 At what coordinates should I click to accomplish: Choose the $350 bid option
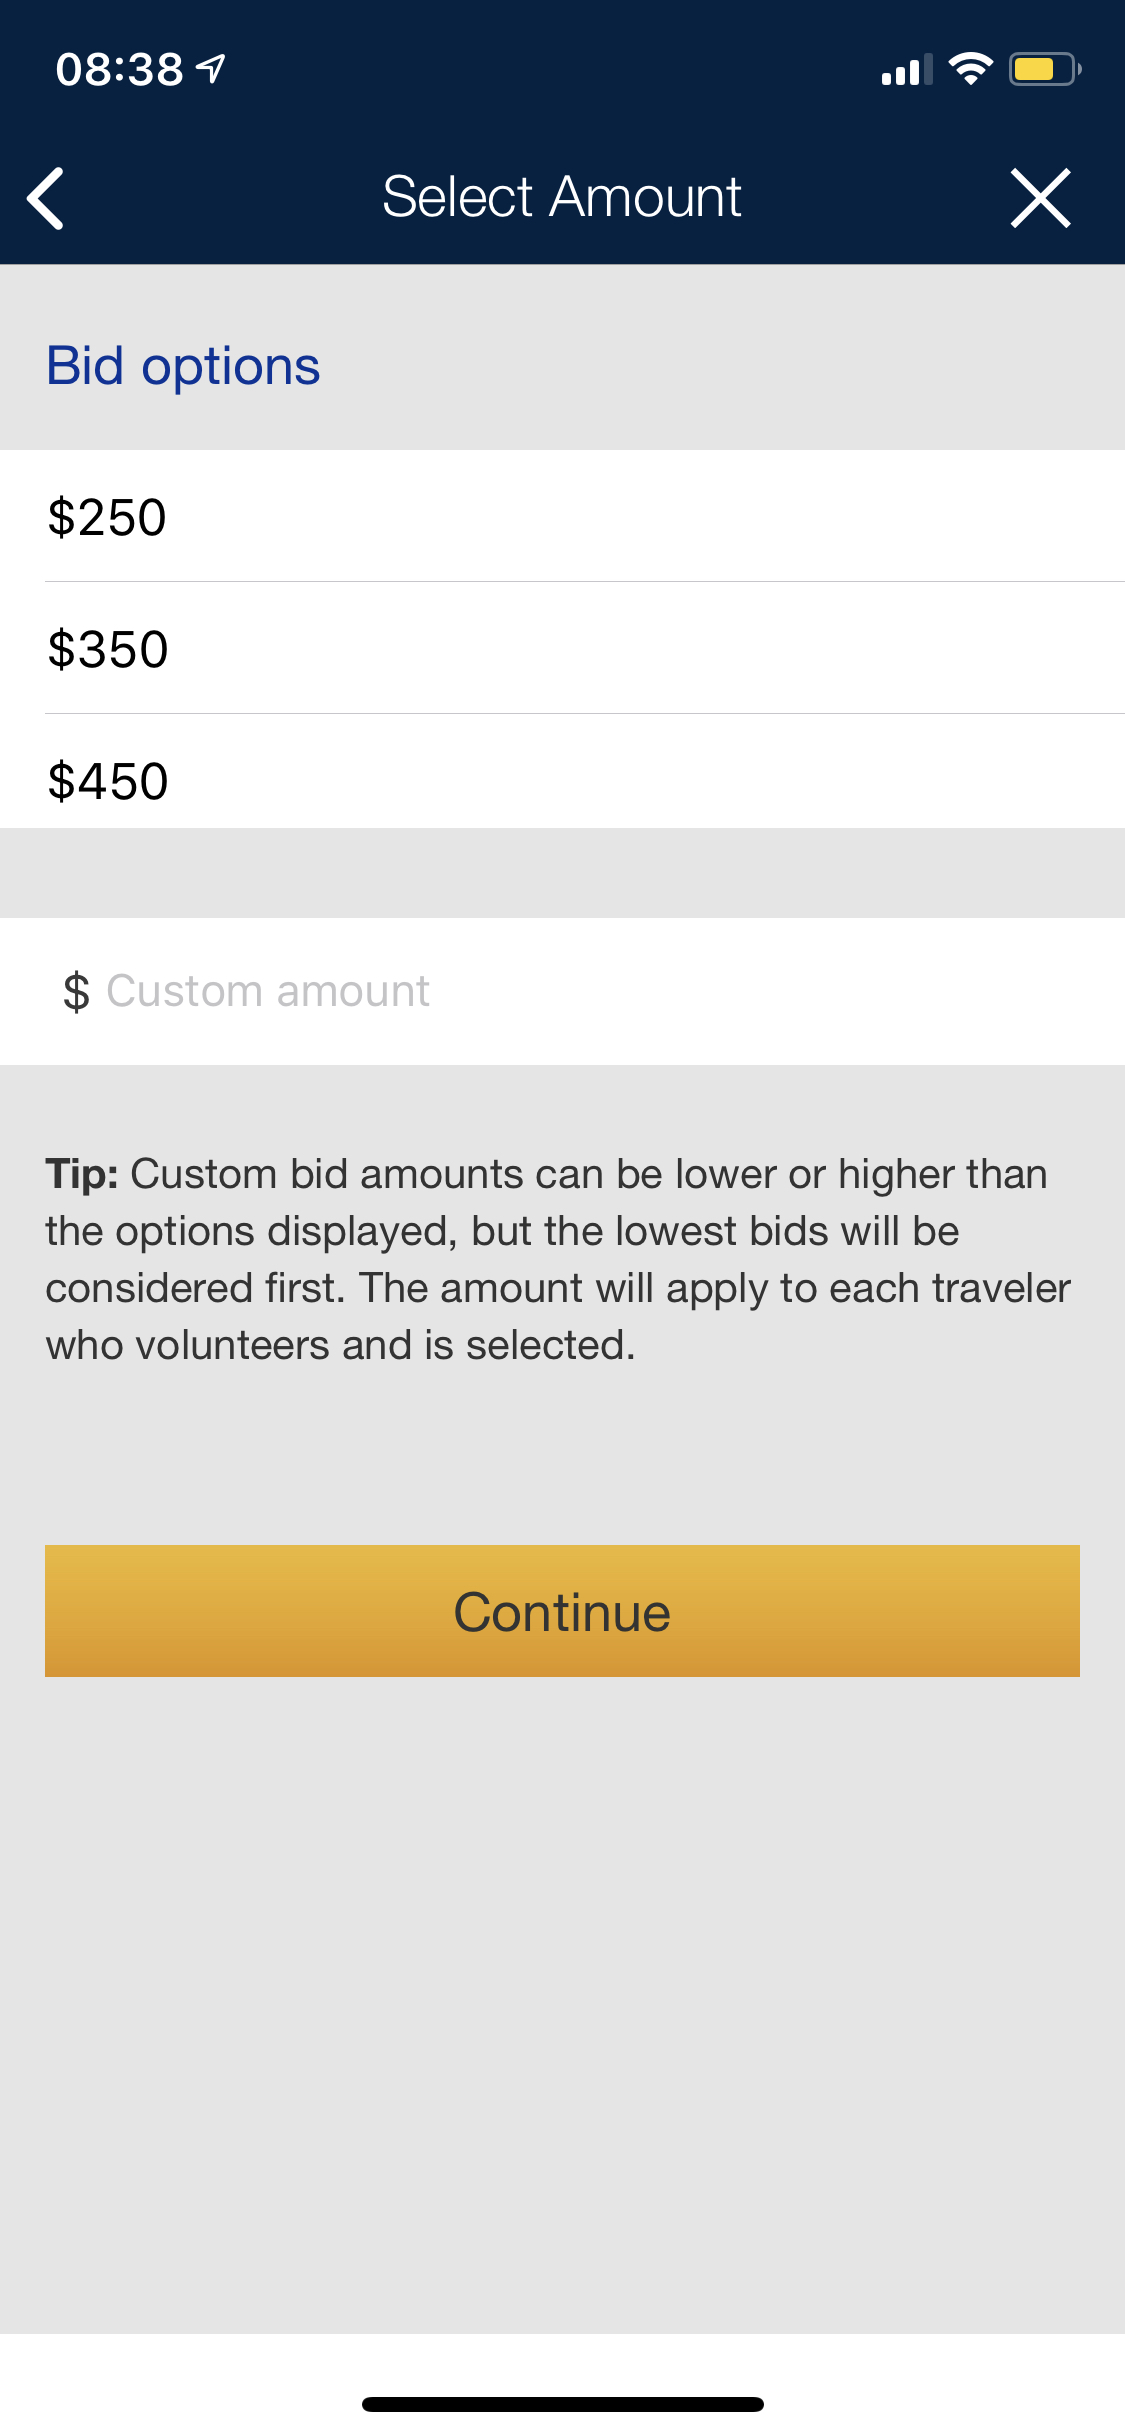(x=562, y=648)
